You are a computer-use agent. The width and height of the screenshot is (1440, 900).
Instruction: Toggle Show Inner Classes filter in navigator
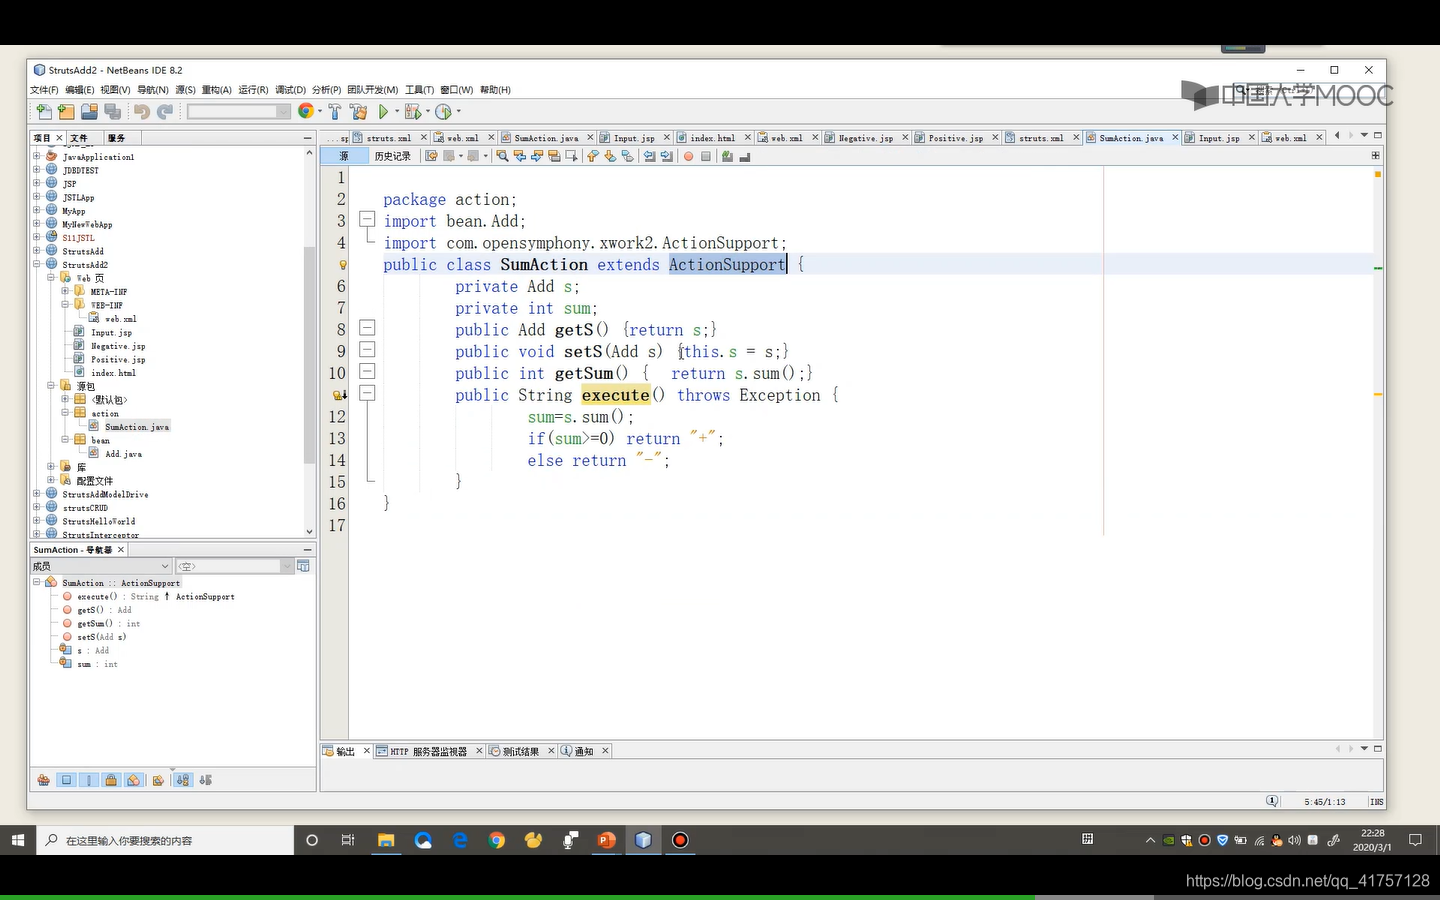pyautogui.click(x=134, y=780)
